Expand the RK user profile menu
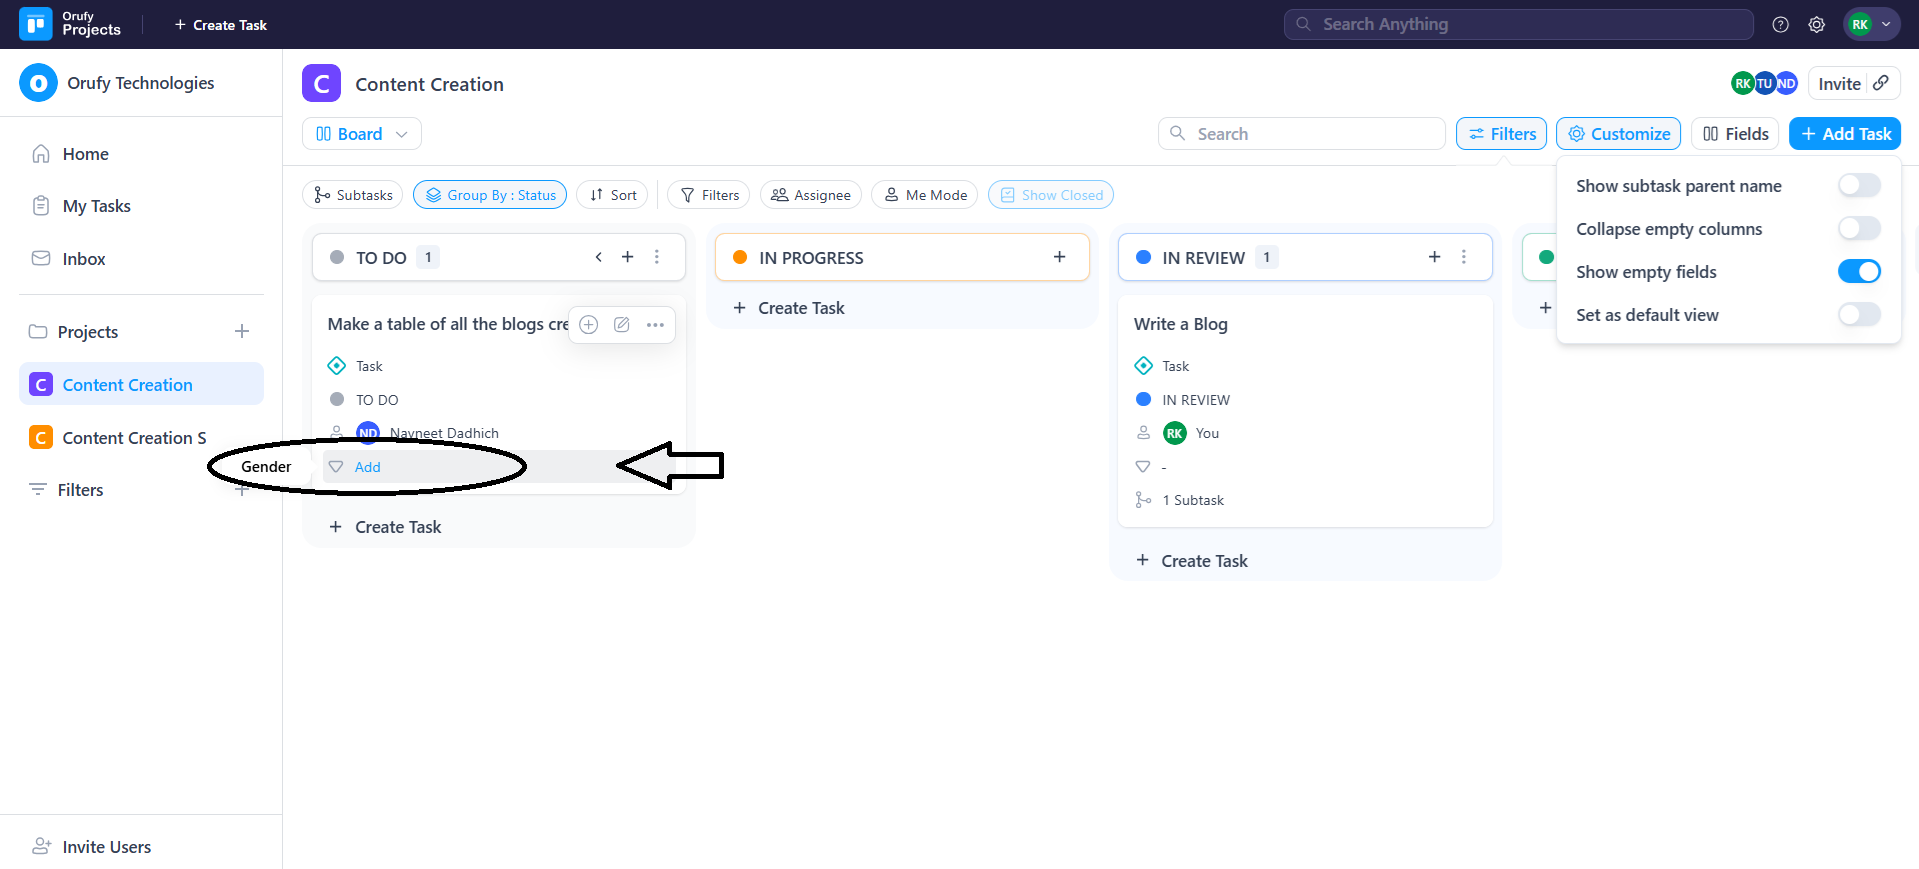The width and height of the screenshot is (1919, 869). click(x=1871, y=25)
